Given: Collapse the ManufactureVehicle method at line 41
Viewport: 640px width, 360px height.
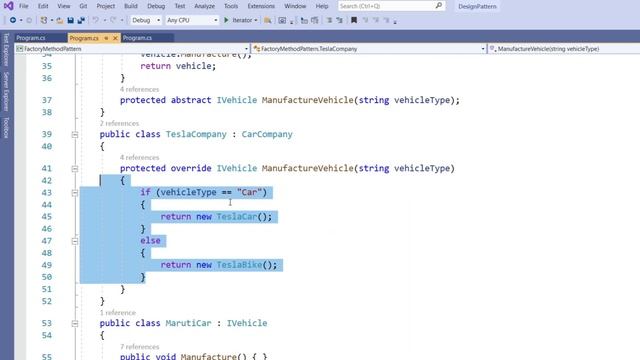Looking at the screenshot, I should 75,168.
